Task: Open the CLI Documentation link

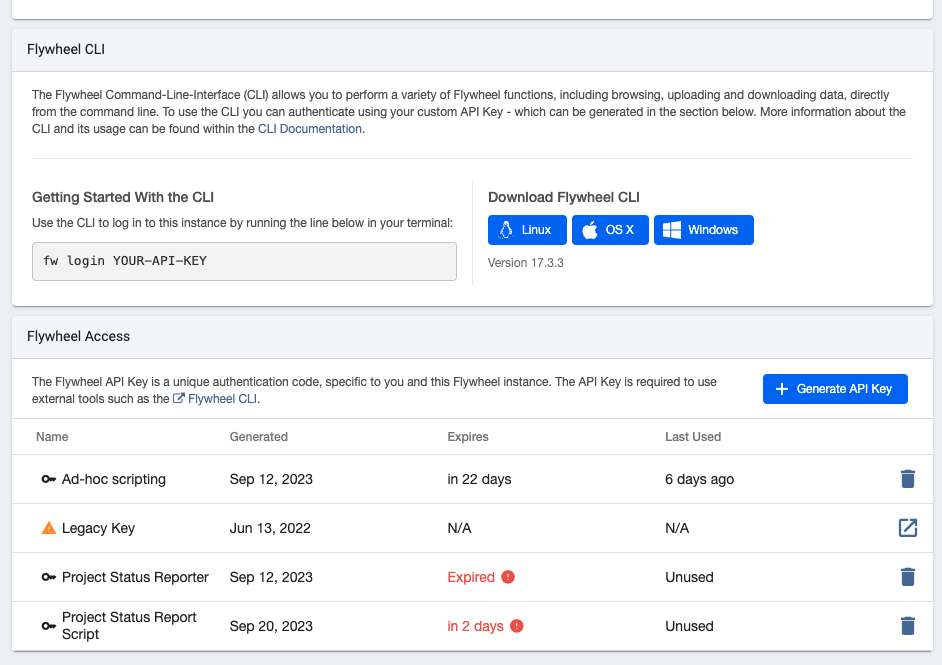Action: tap(309, 128)
